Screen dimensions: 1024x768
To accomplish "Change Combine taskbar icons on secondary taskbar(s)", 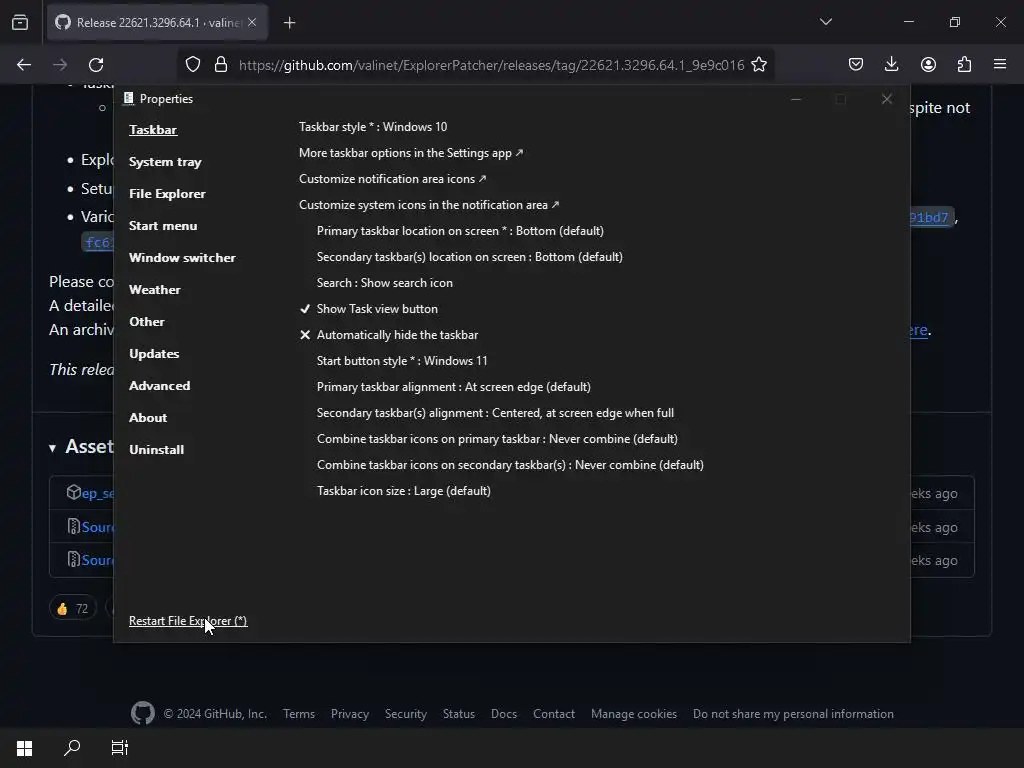I will tap(510, 465).
